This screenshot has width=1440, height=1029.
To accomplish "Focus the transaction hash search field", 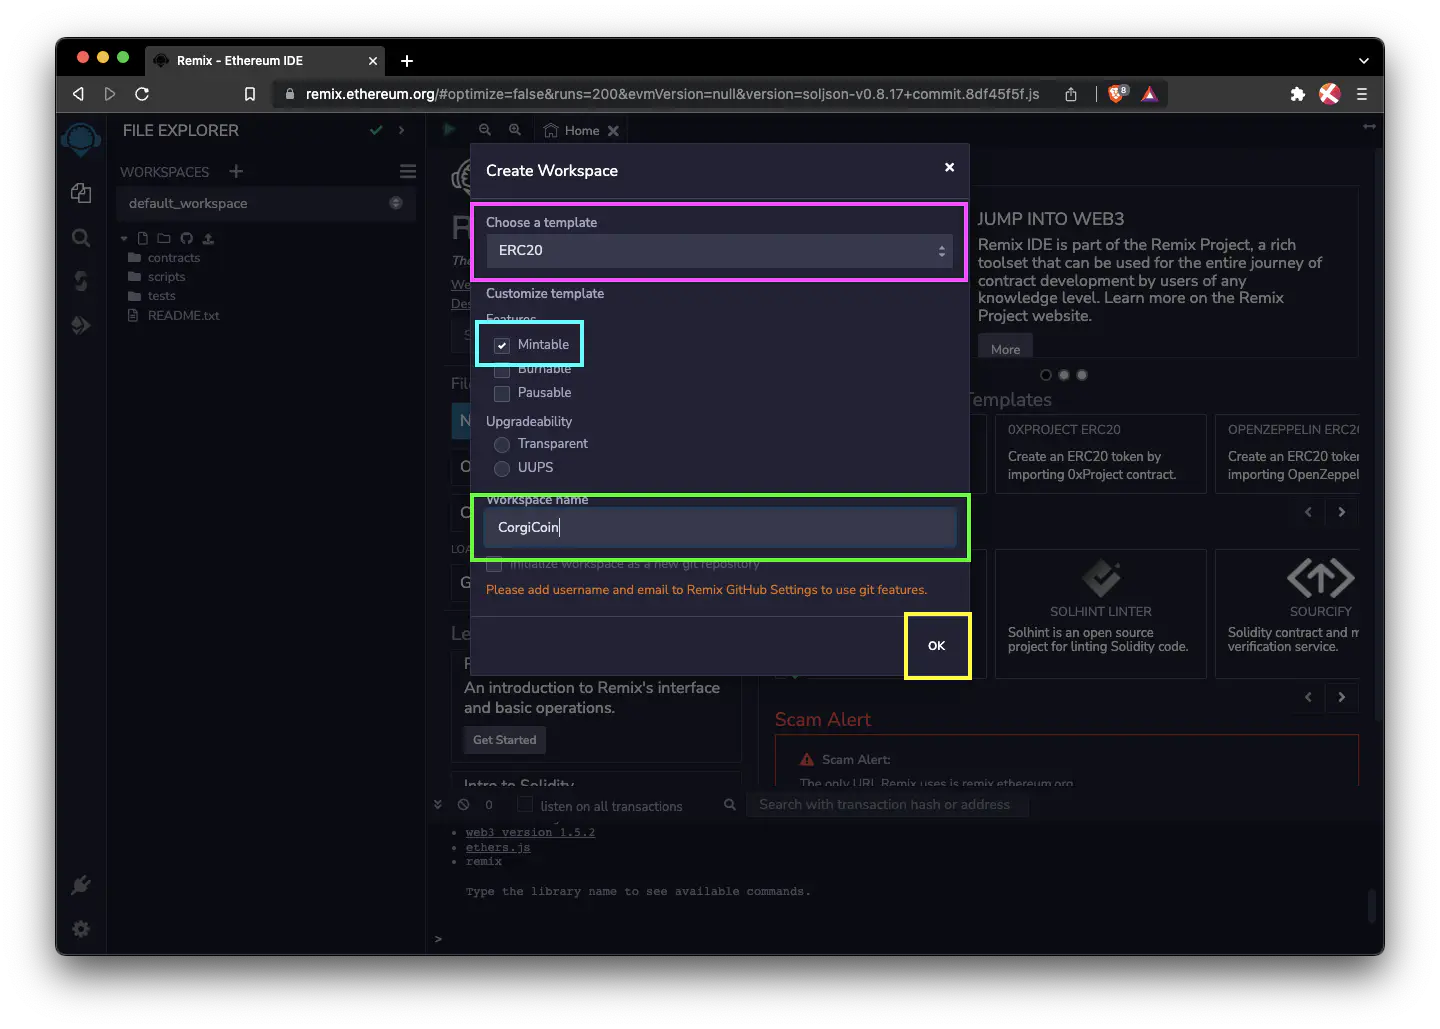I will point(887,804).
